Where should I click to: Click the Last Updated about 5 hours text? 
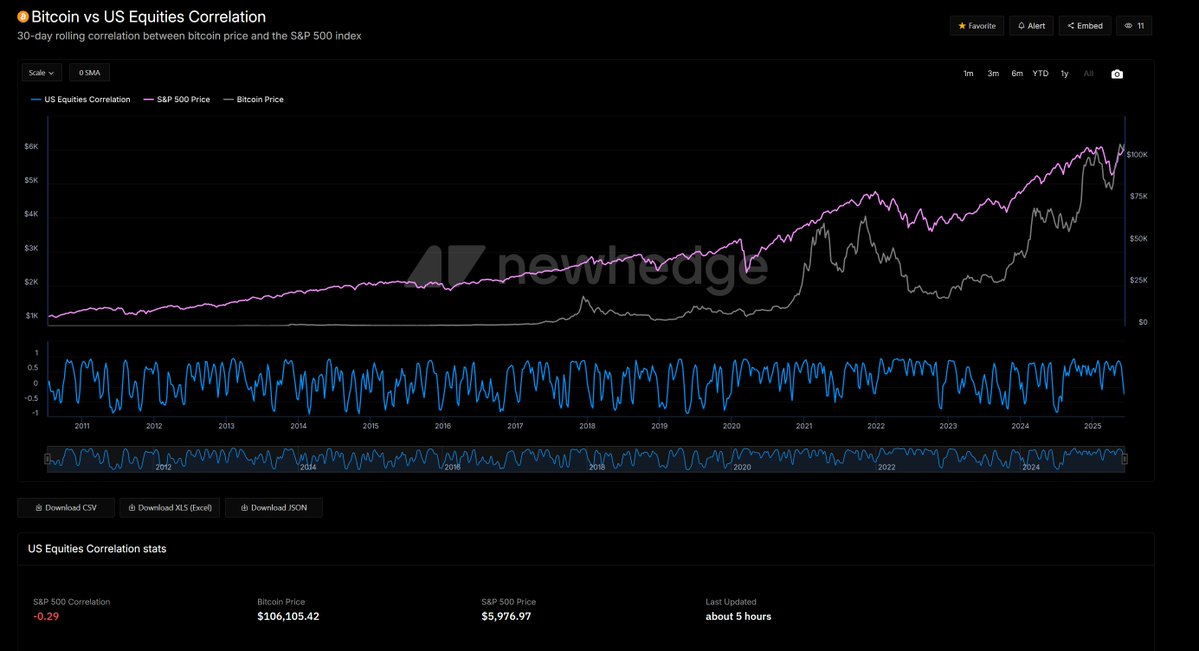click(738, 617)
